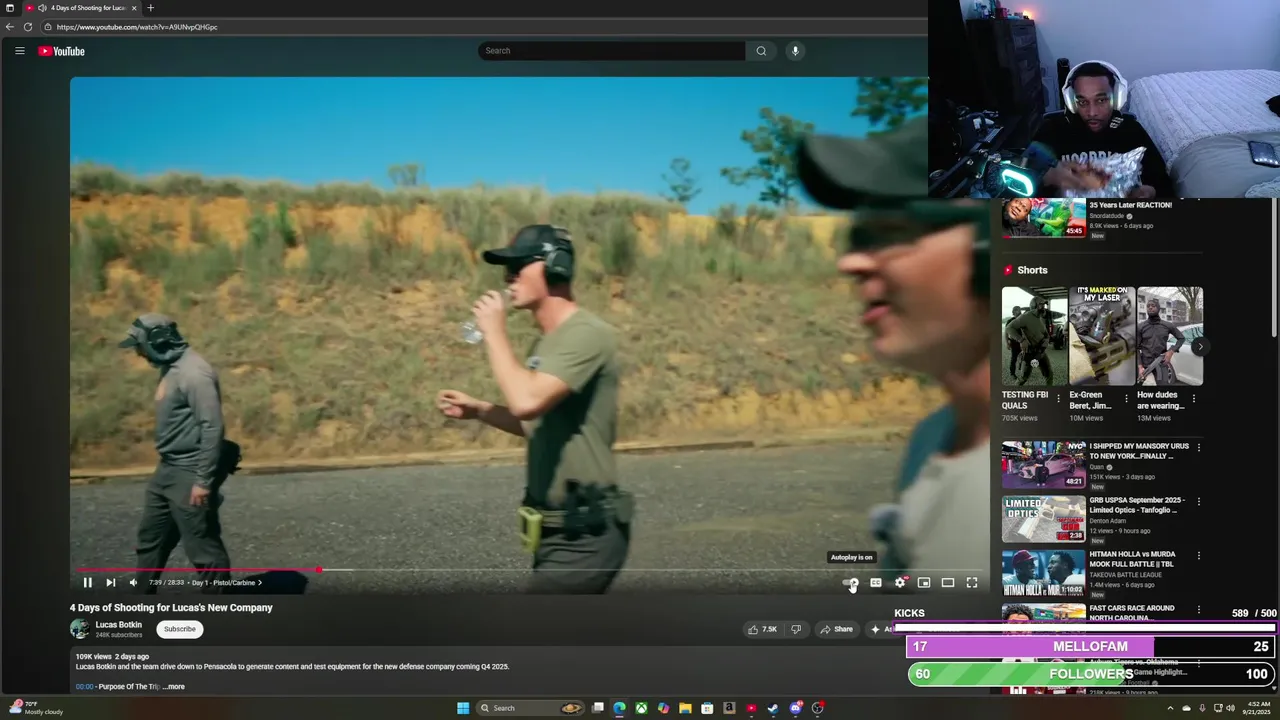This screenshot has height=720, width=1280.
Task: Toggle subtitles/closed captions button
Action: coord(876,583)
